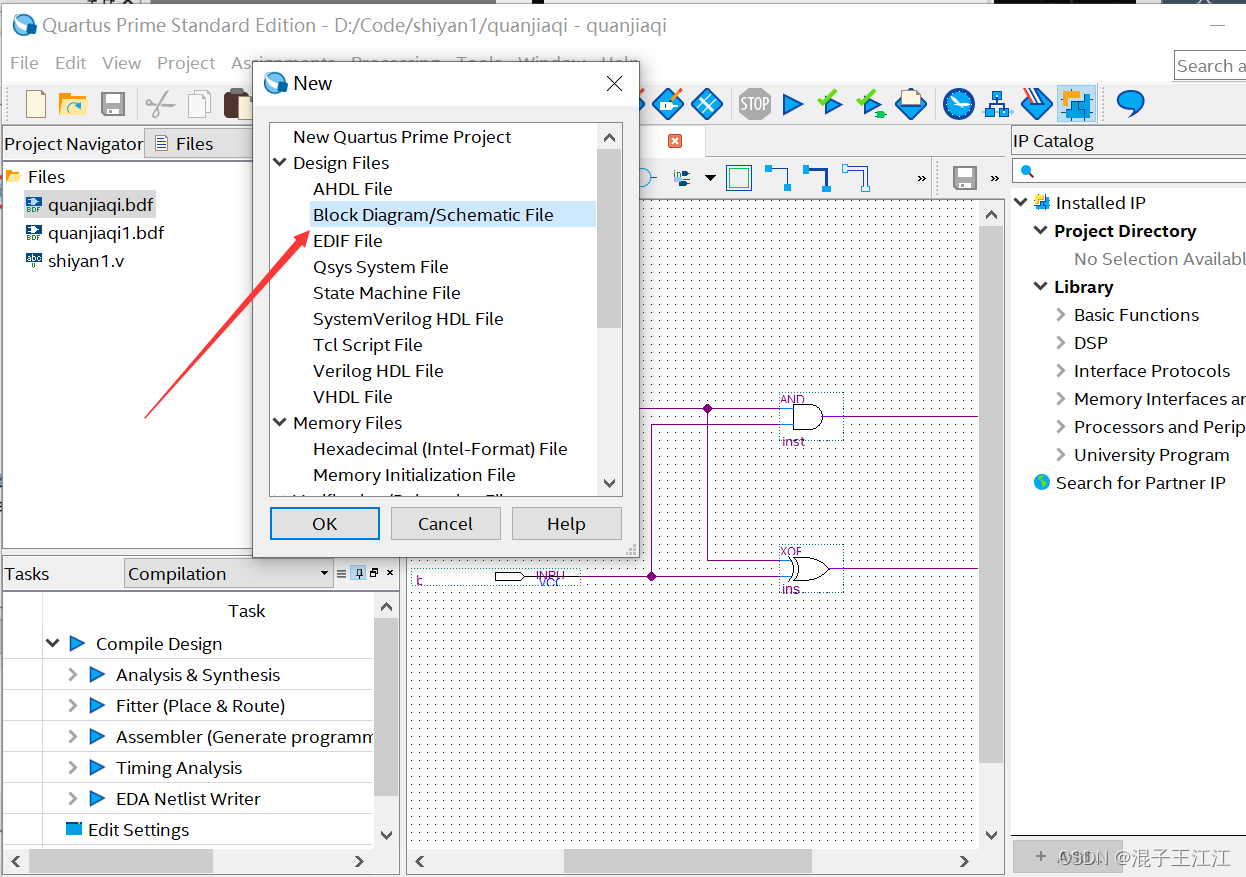Screen dimensions: 1246x877
Task: Expand the Analysis & Synthesis task
Action: click(72, 675)
